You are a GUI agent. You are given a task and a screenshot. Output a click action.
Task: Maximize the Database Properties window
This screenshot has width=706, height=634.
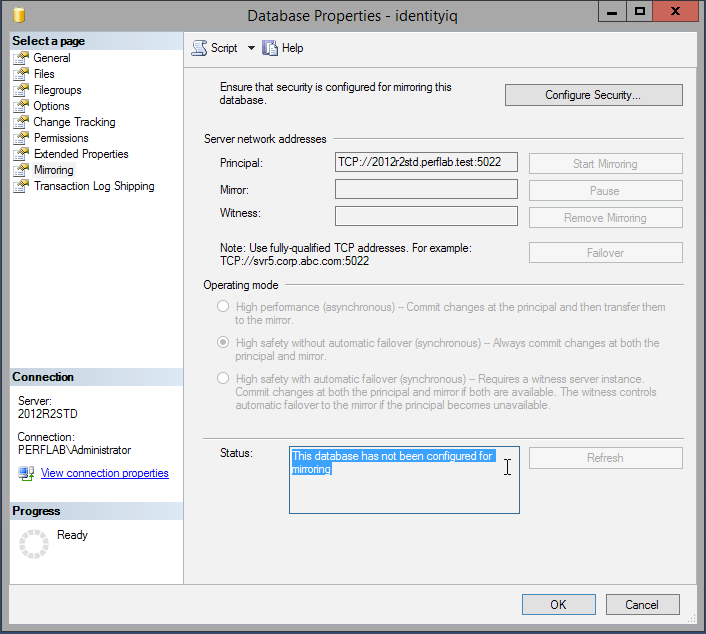pos(639,12)
